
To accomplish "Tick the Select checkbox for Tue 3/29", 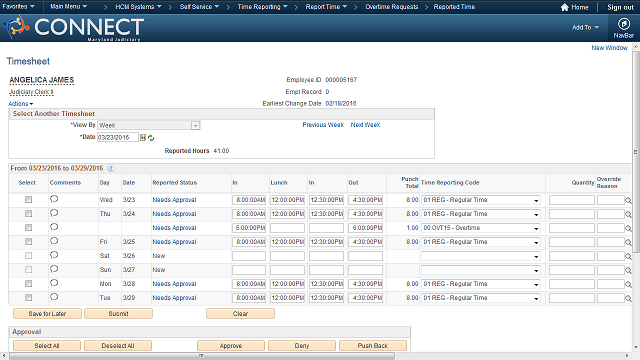I will coord(28,298).
